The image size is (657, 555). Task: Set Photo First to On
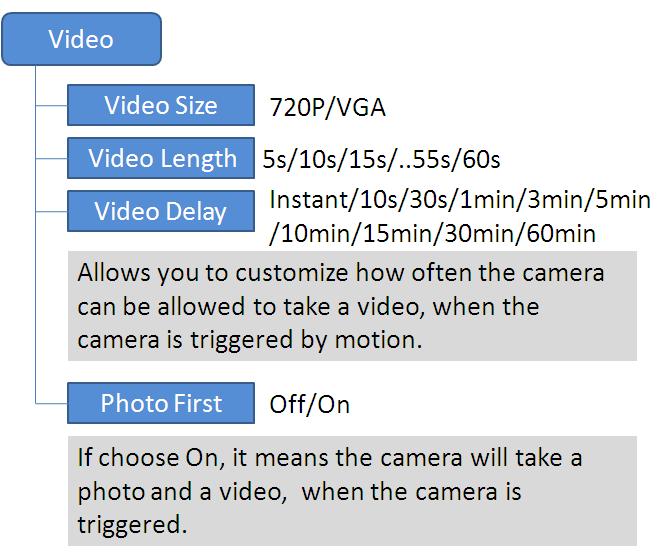[x=334, y=405]
